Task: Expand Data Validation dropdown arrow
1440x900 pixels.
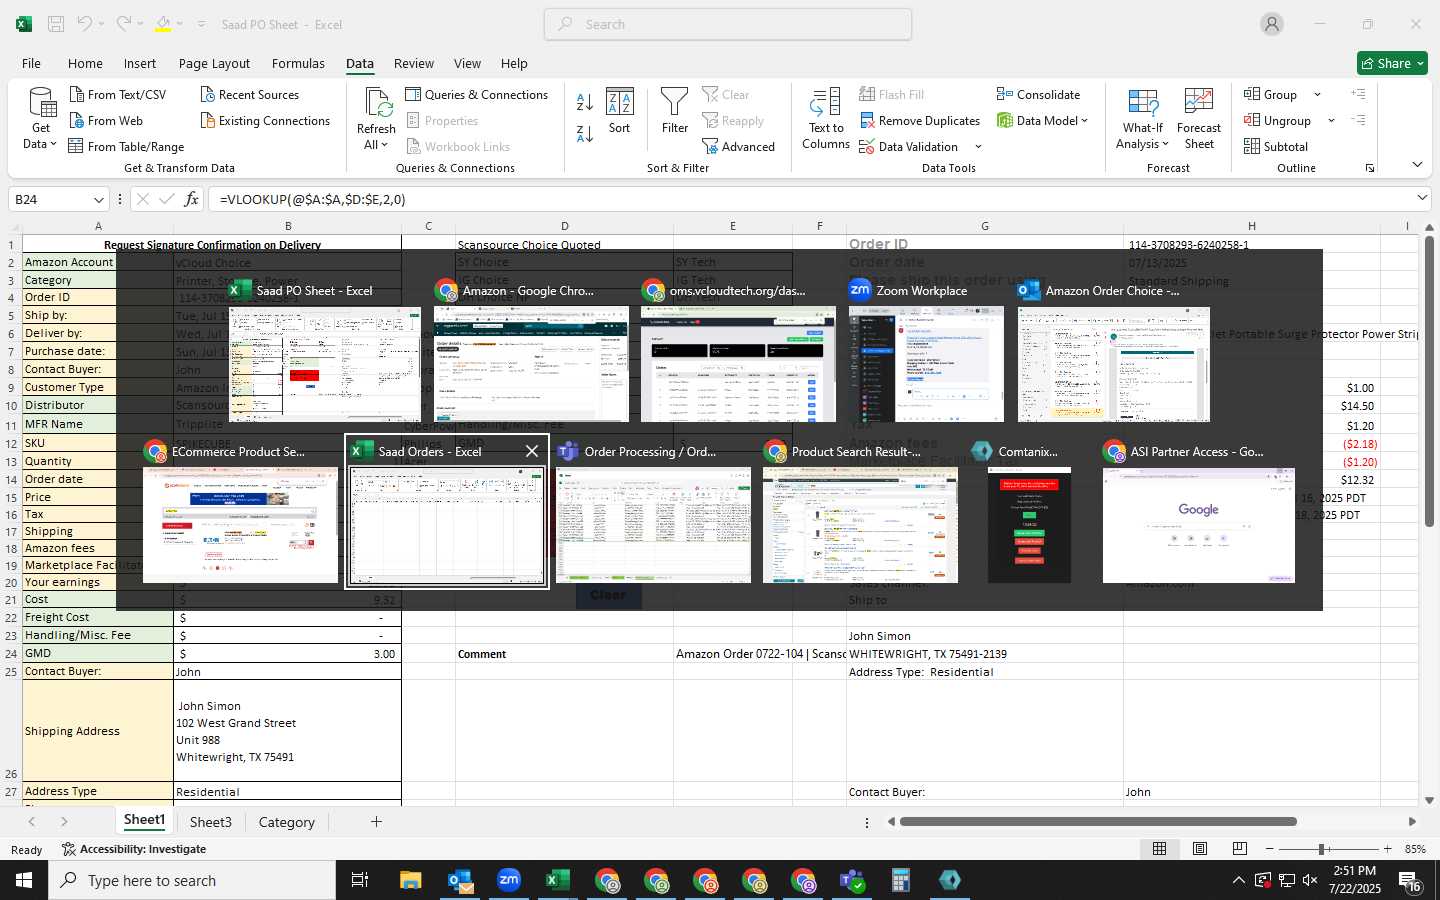Action: (978, 146)
